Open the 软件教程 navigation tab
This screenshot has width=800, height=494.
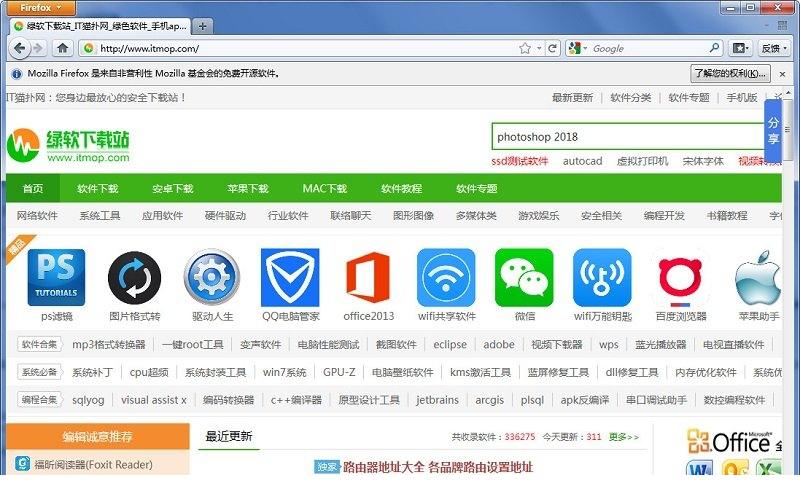point(402,188)
